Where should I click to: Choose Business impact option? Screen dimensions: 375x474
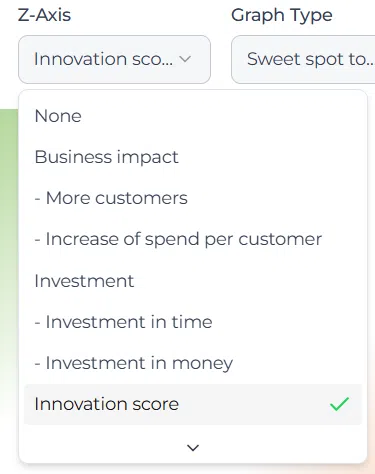(193, 157)
